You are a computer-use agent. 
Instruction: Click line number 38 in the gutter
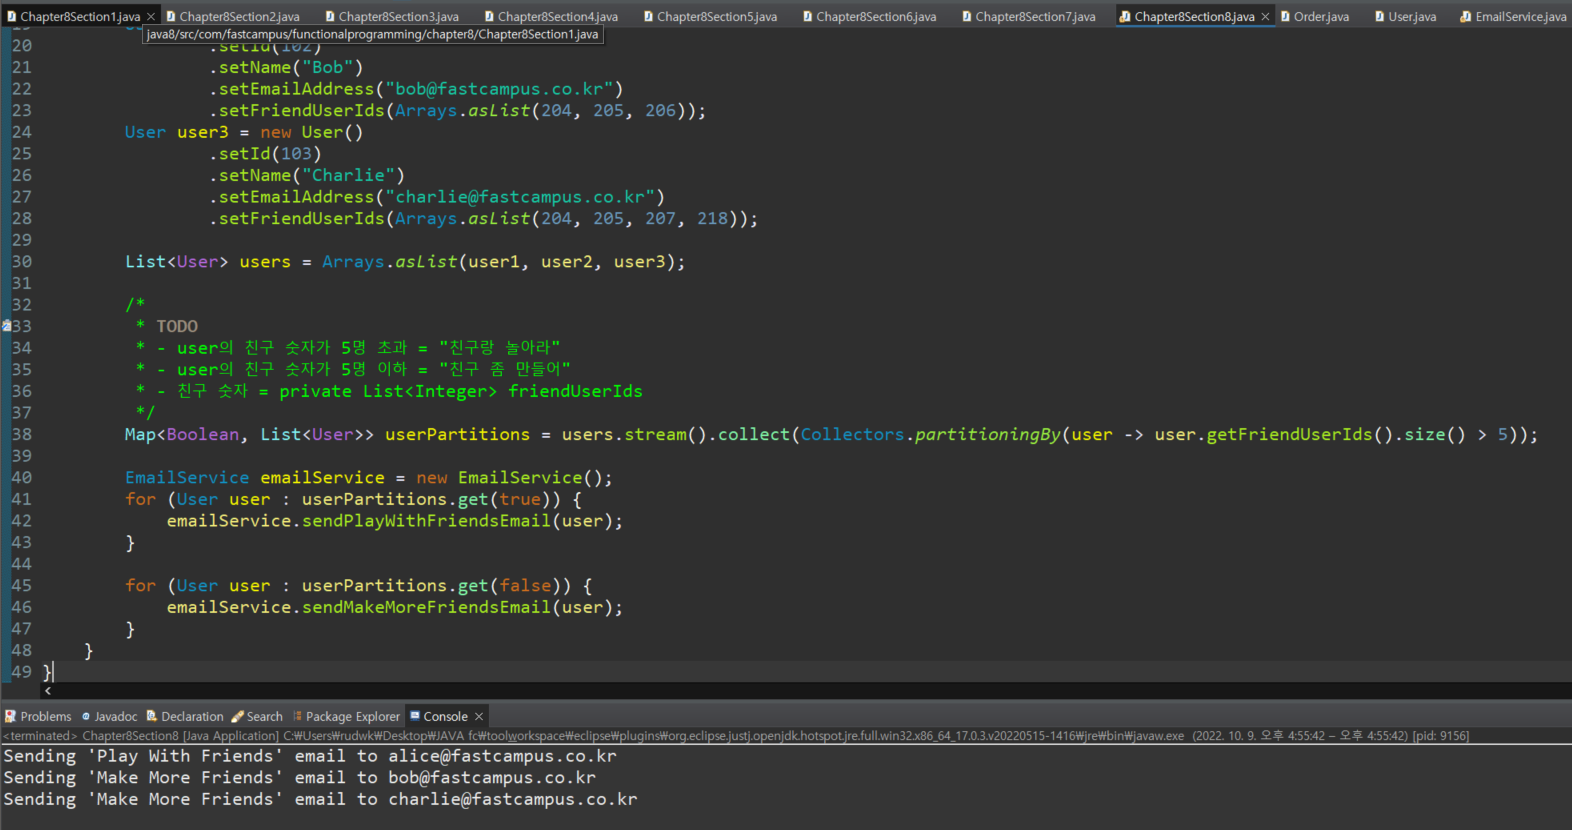(x=21, y=434)
